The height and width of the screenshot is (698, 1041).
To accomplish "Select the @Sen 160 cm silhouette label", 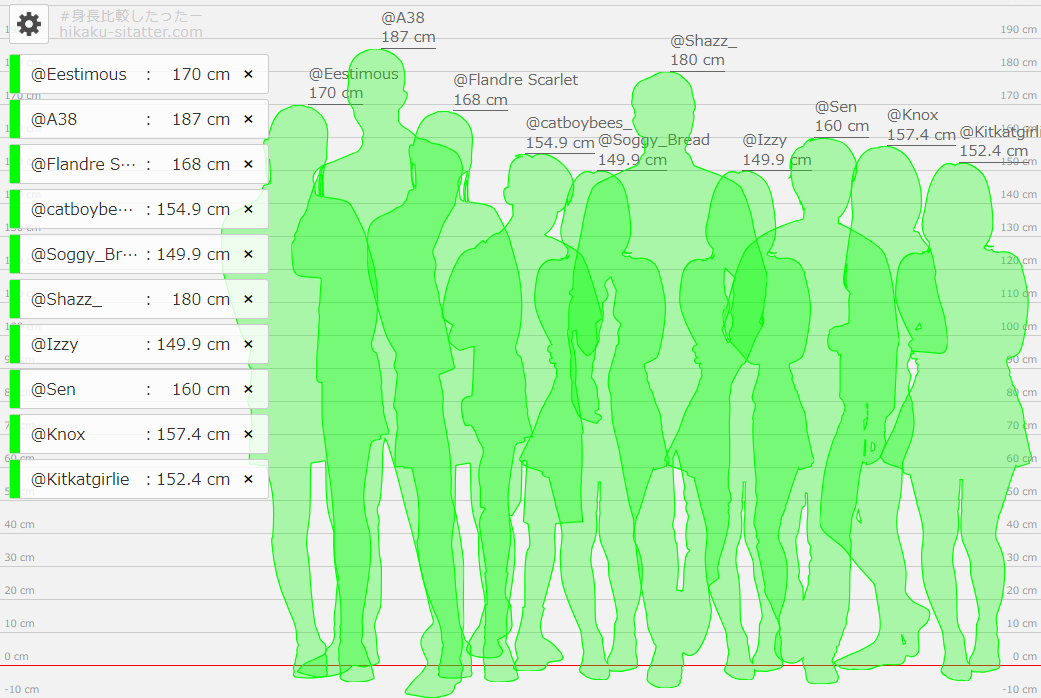I will [842, 116].
